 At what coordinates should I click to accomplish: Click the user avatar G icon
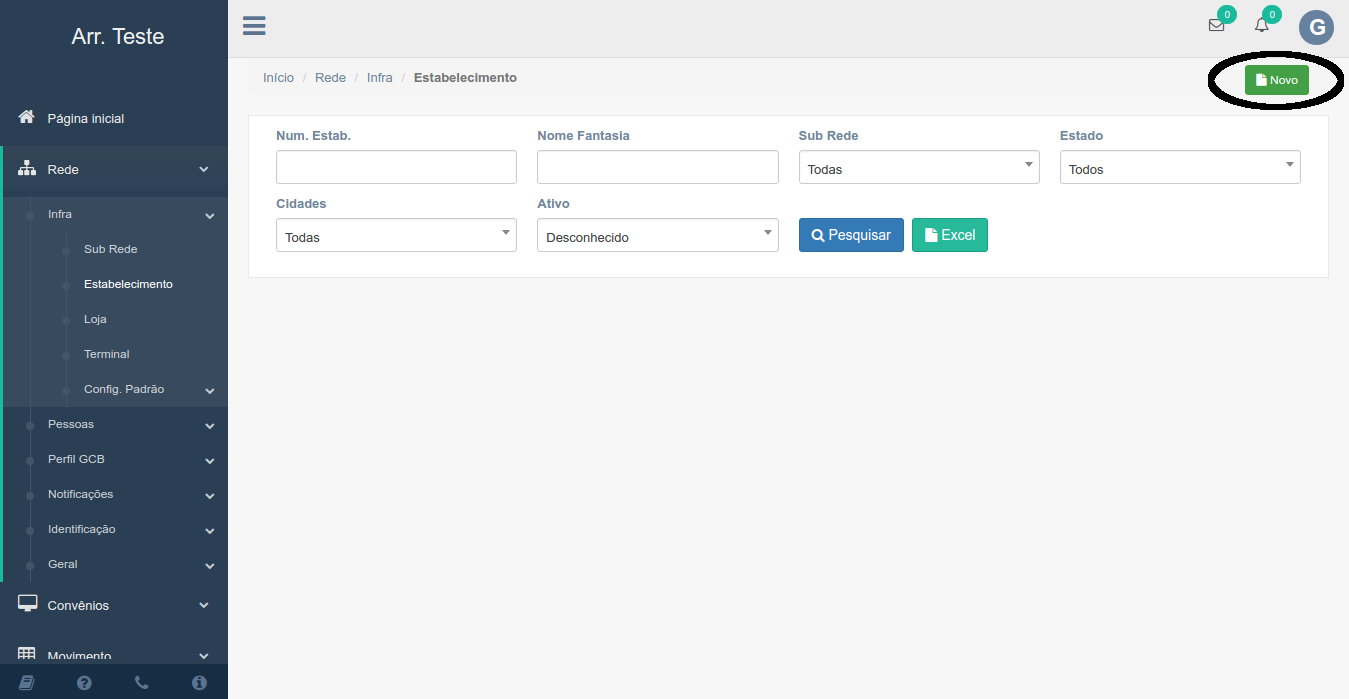coord(1316,27)
